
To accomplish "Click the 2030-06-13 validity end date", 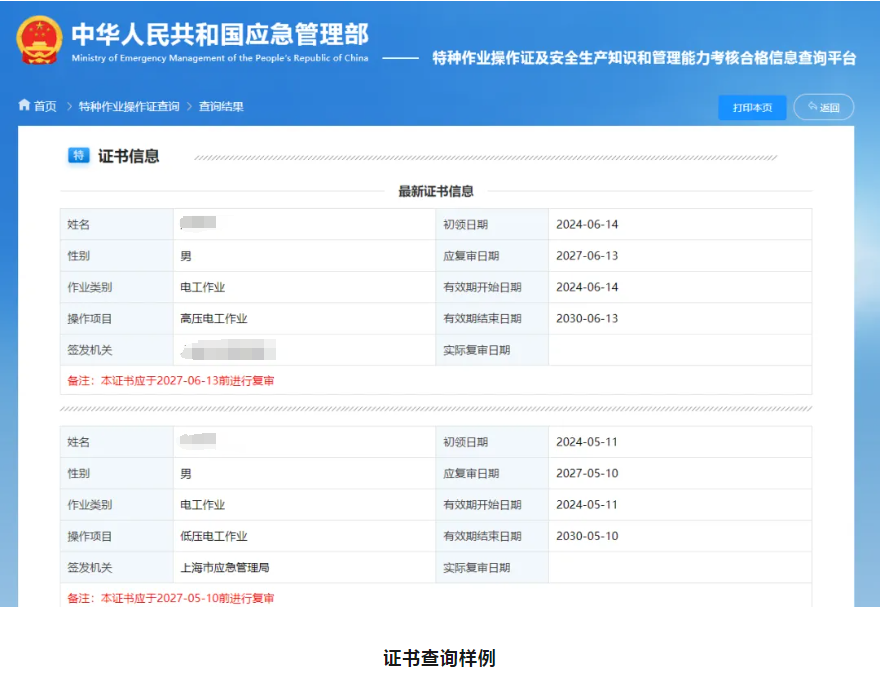I will 587,319.
